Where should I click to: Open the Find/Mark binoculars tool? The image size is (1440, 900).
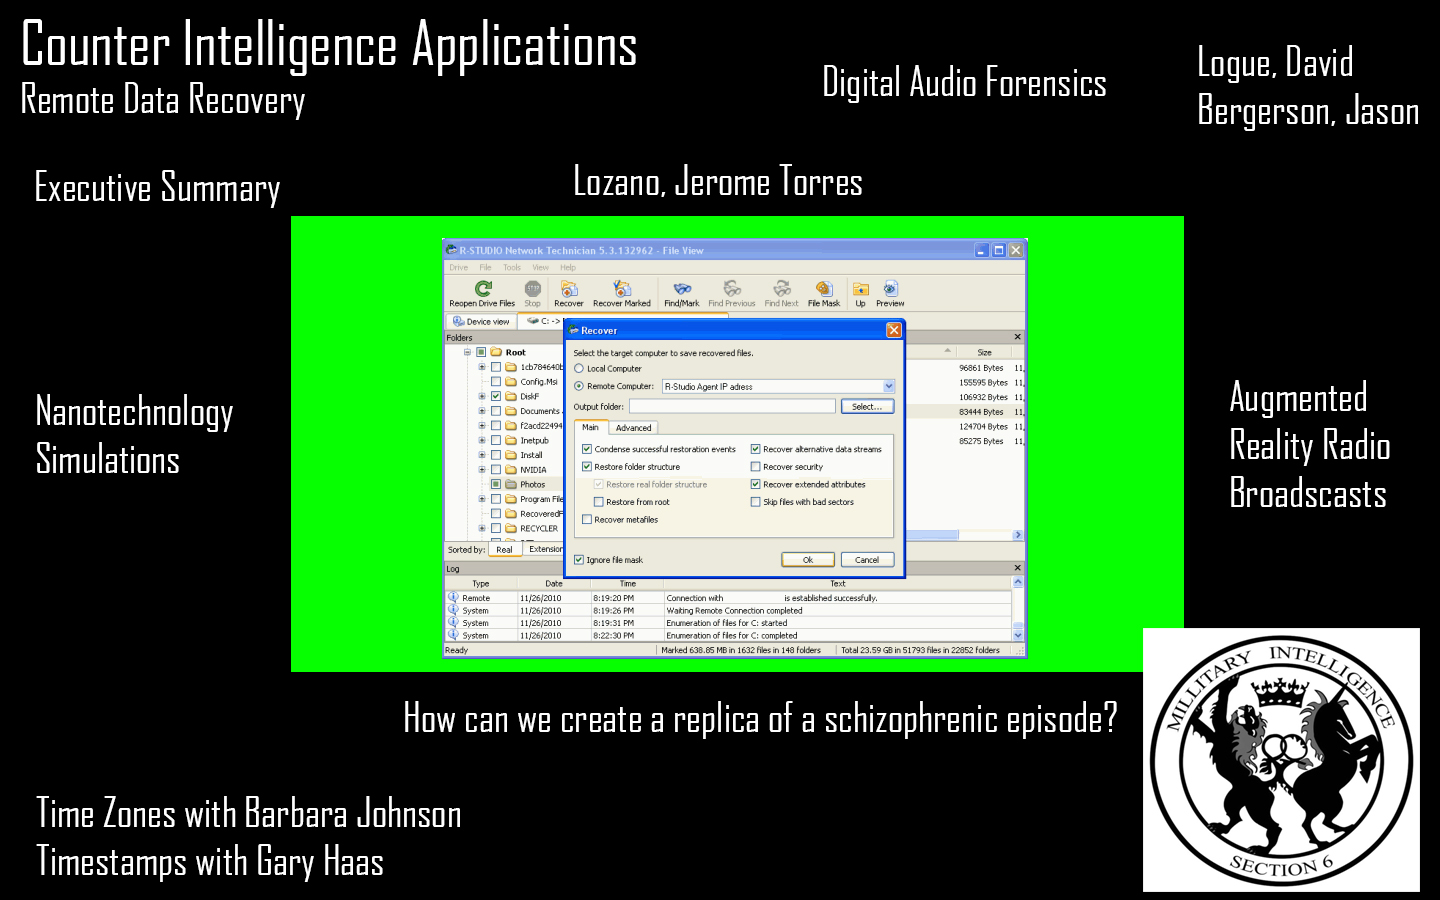(x=682, y=290)
